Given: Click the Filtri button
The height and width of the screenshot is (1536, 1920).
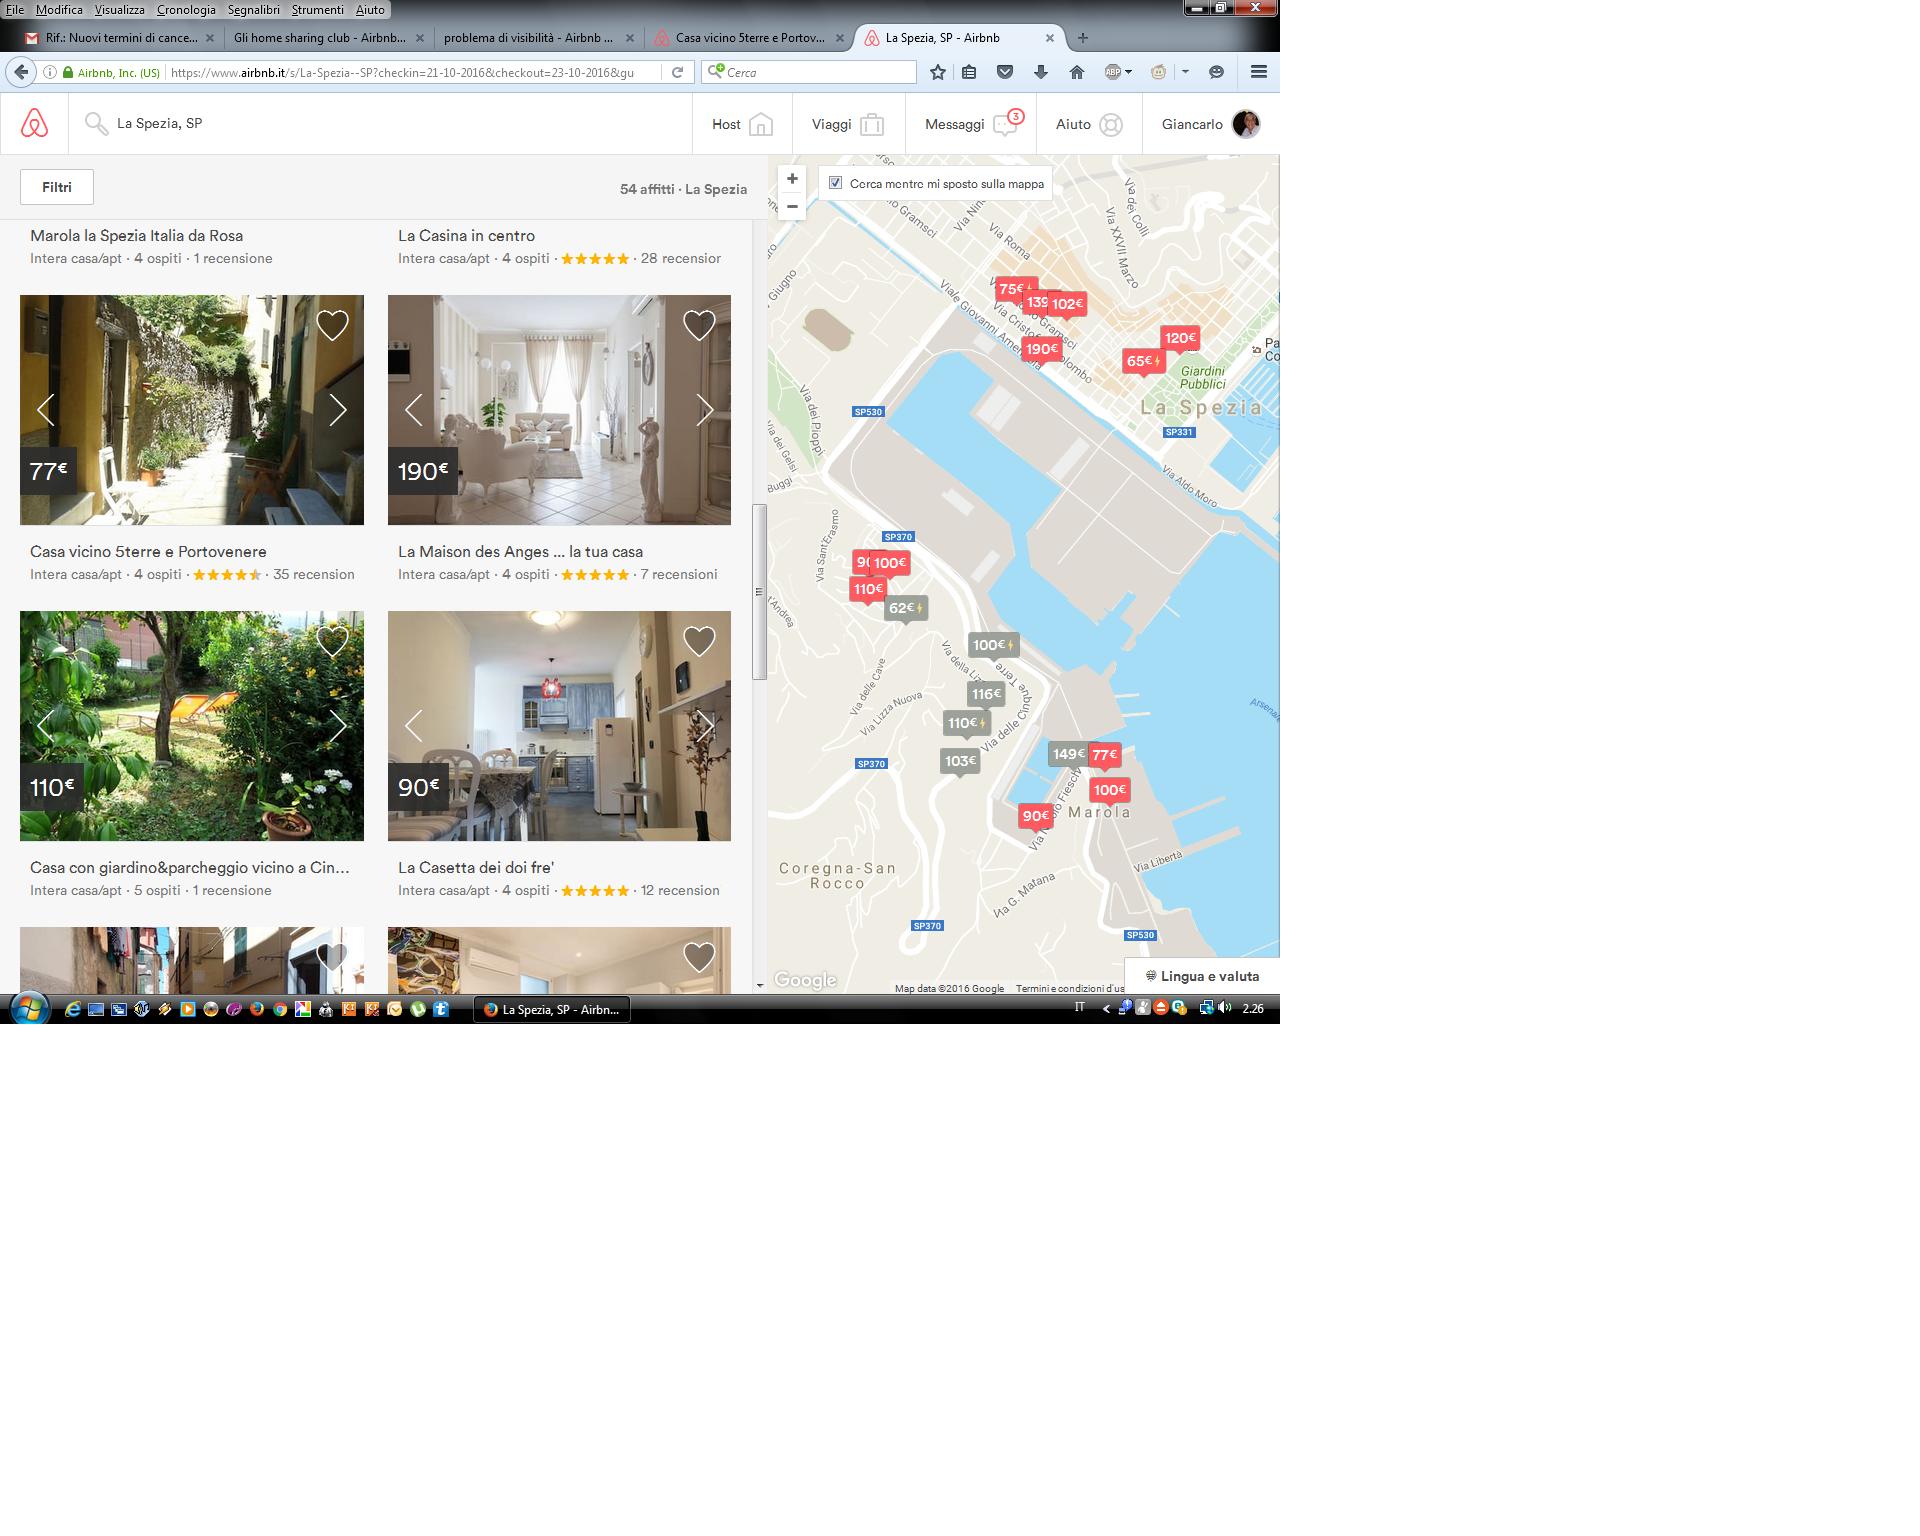Looking at the screenshot, I should tap(57, 187).
